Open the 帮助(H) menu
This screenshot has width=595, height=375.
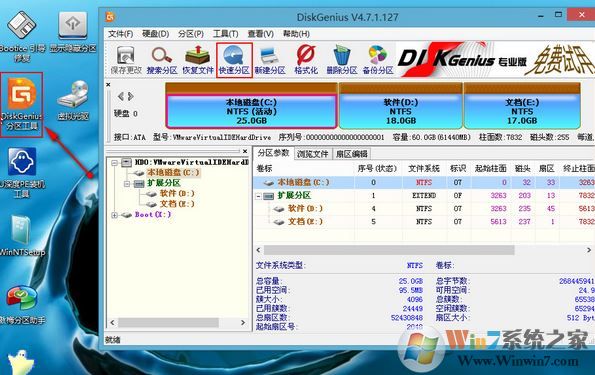(296, 34)
